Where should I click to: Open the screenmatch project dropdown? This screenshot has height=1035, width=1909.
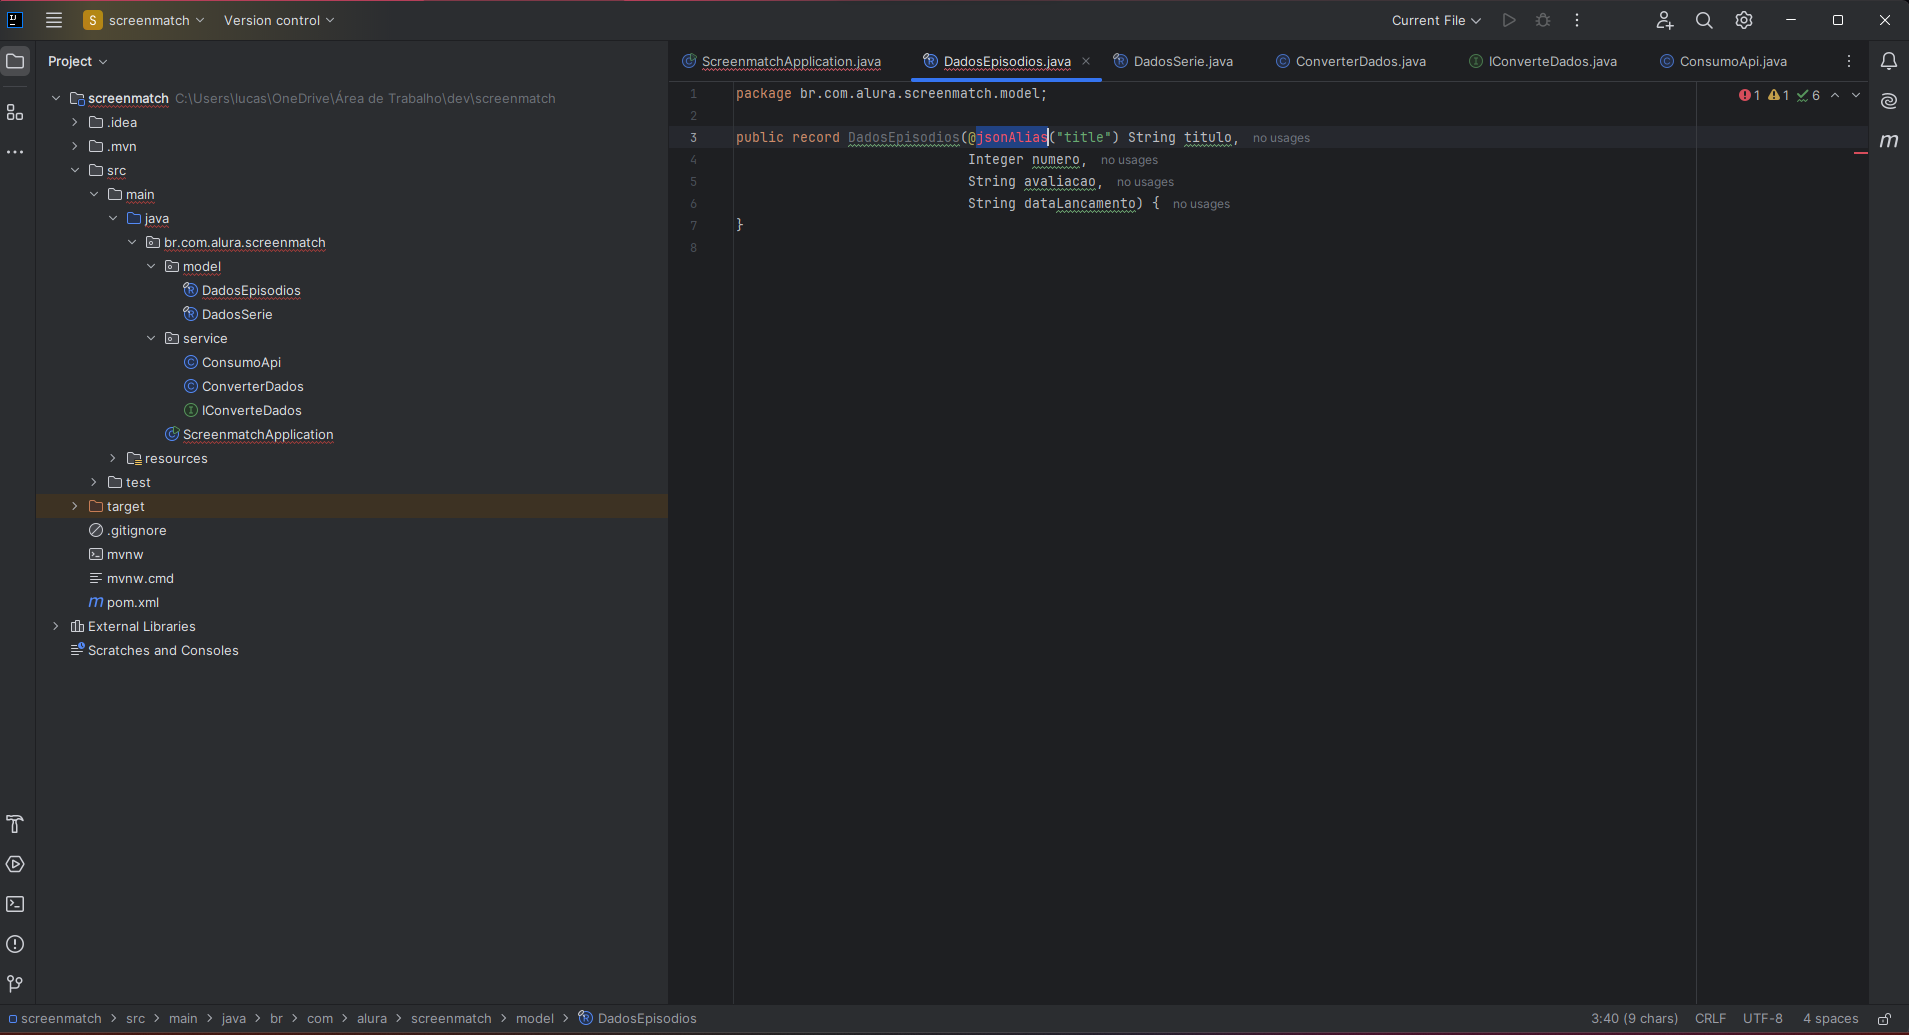(144, 20)
